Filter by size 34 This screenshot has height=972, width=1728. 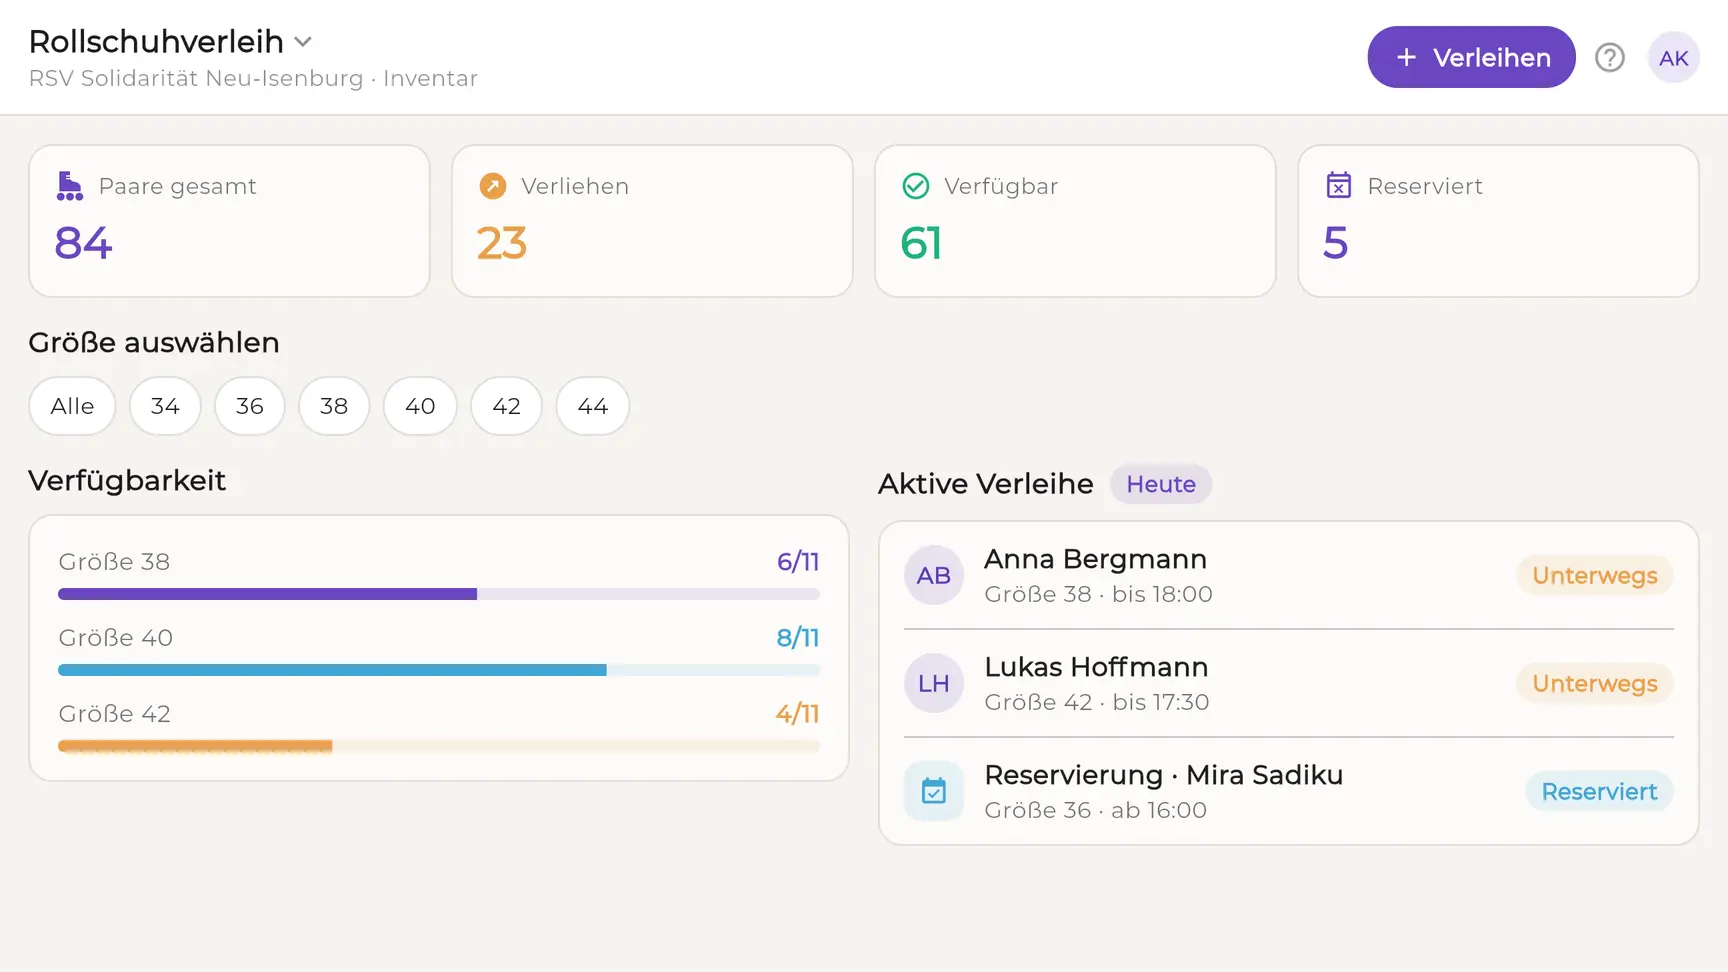pos(165,406)
